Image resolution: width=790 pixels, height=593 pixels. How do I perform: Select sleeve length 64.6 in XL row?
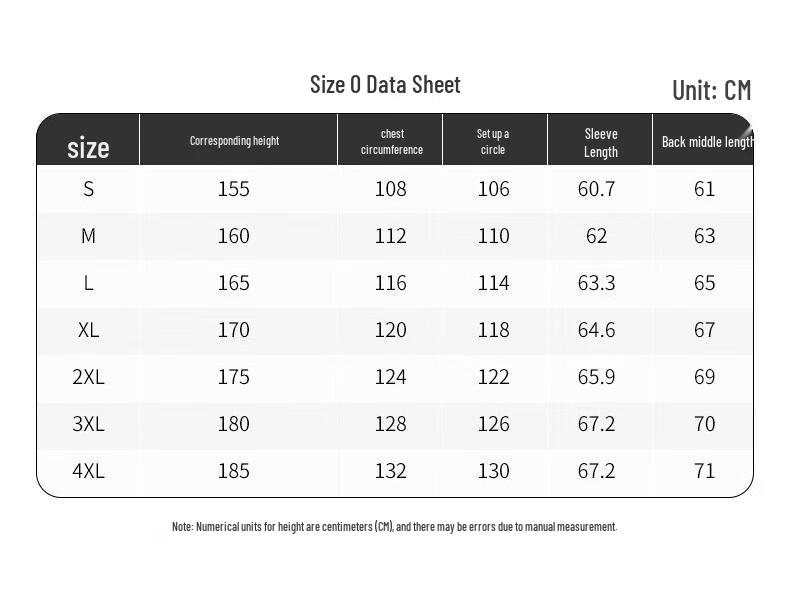tap(596, 330)
